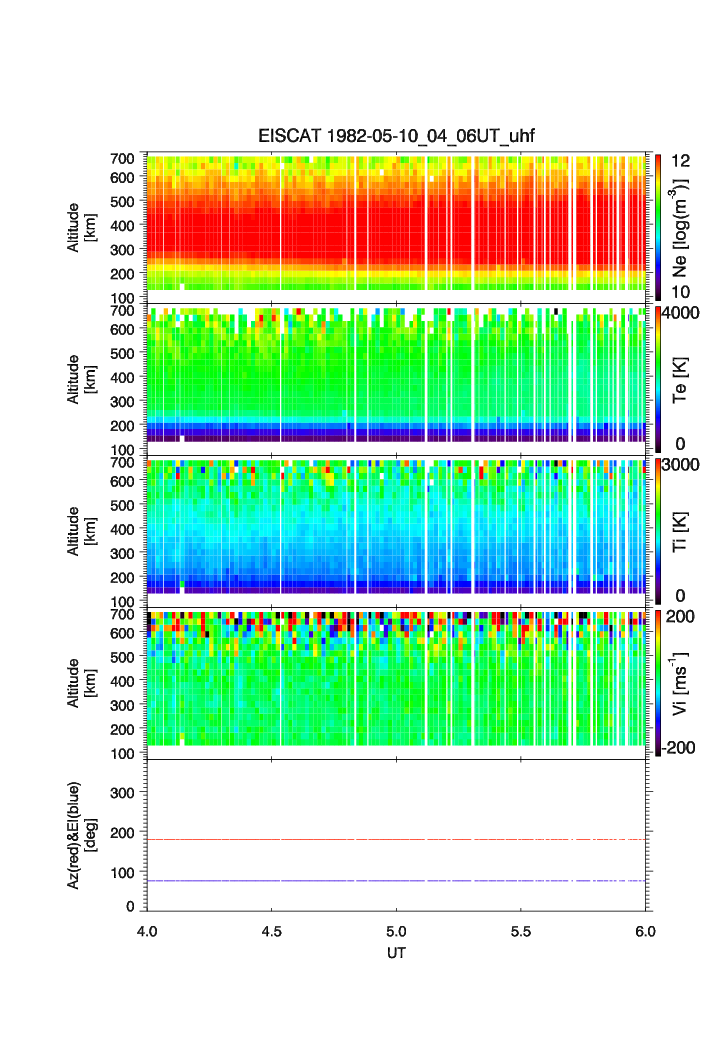
Task: Select the Ti ion temperature color bar
Action: 658,531
